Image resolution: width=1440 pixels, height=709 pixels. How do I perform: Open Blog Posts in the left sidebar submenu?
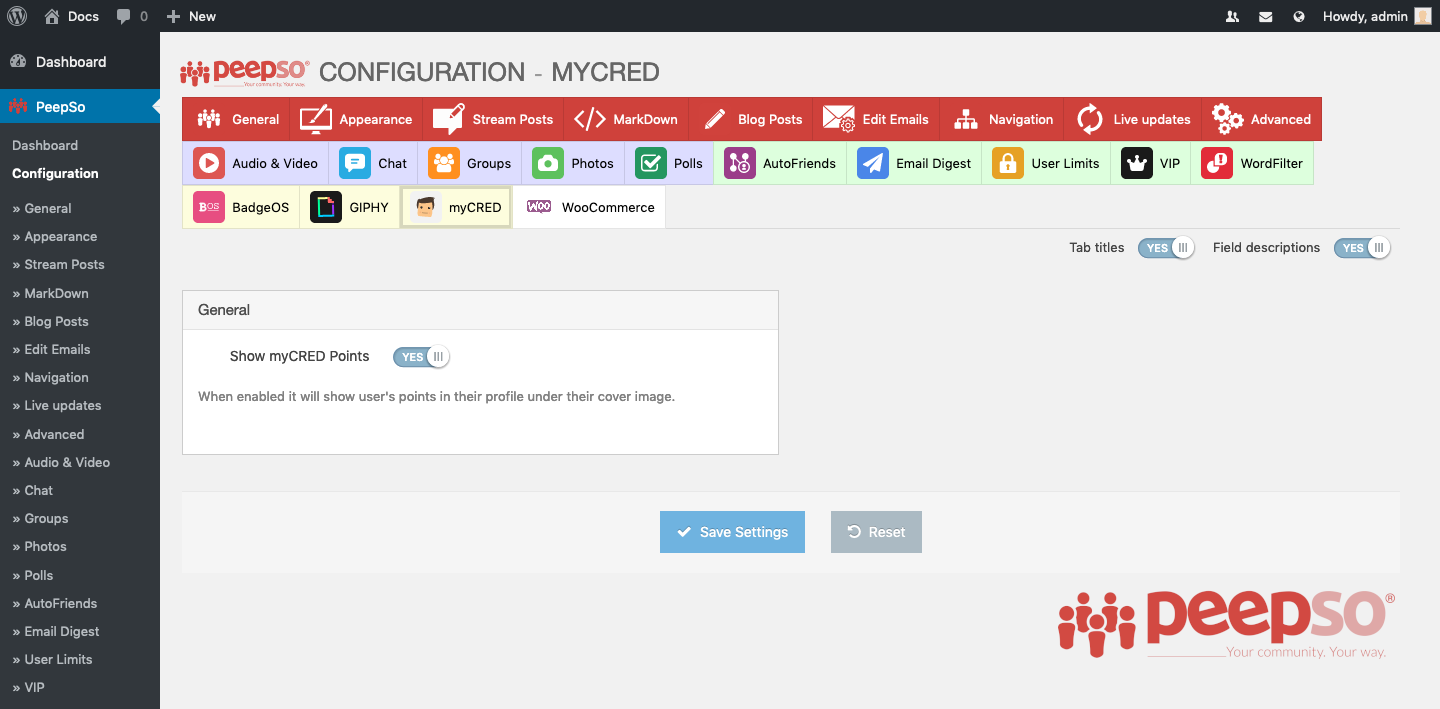coord(50,321)
